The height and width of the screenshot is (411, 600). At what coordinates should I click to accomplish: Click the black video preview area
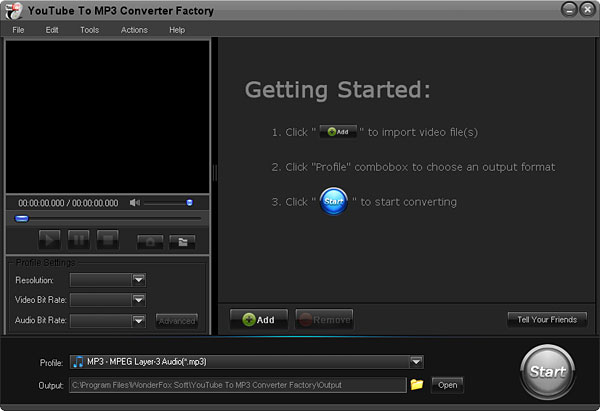point(108,117)
